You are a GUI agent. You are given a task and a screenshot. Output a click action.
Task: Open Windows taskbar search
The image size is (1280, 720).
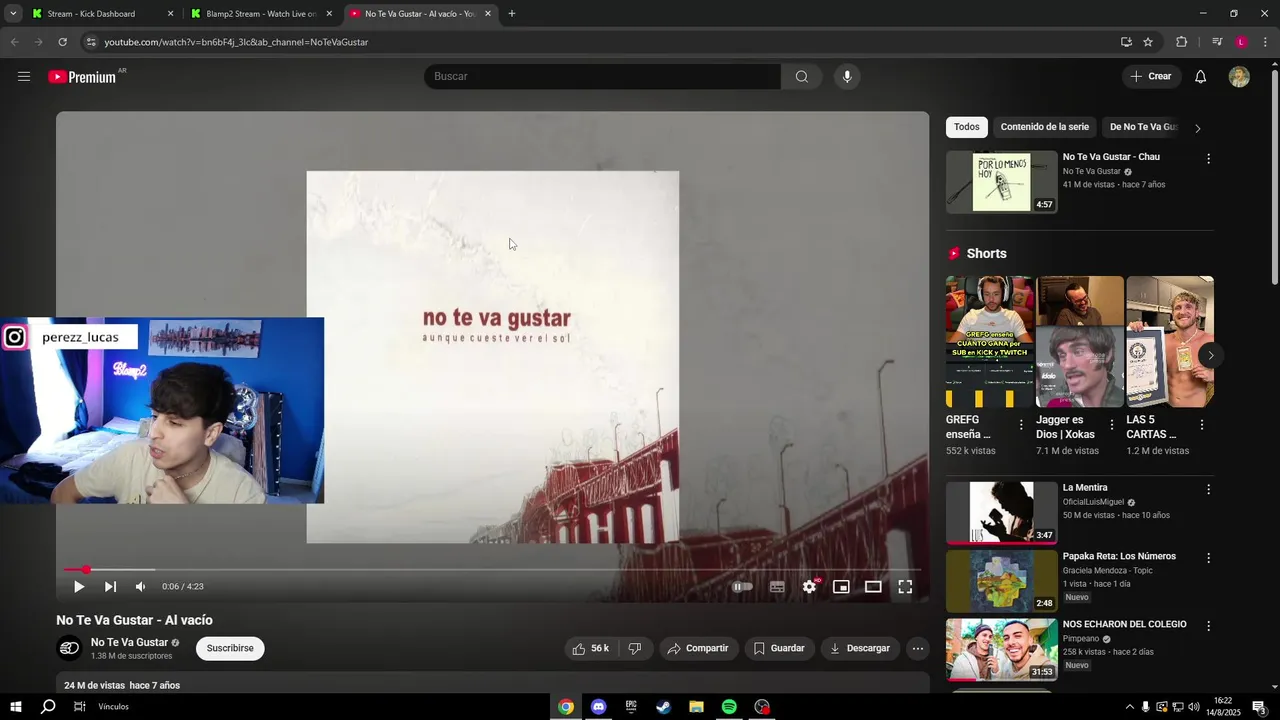(x=48, y=707)
